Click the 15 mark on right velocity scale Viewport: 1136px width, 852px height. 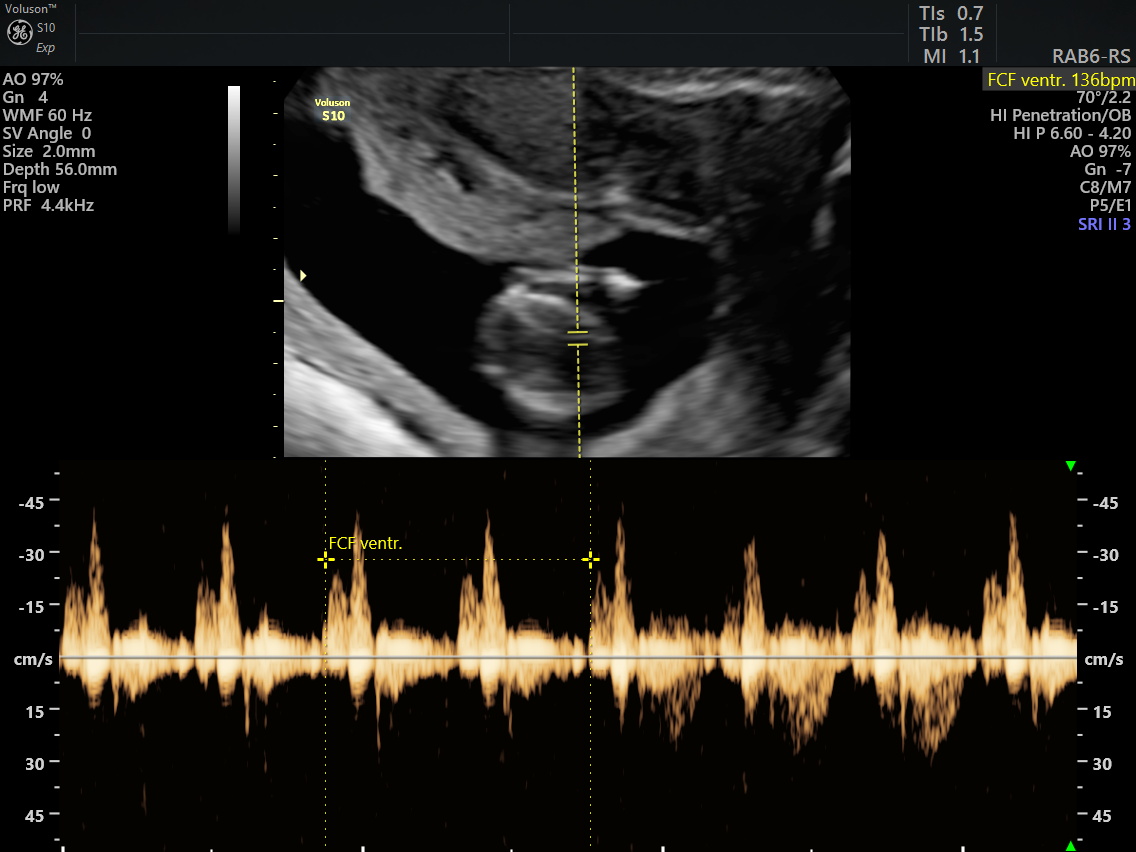click(x=1101, y=711)
